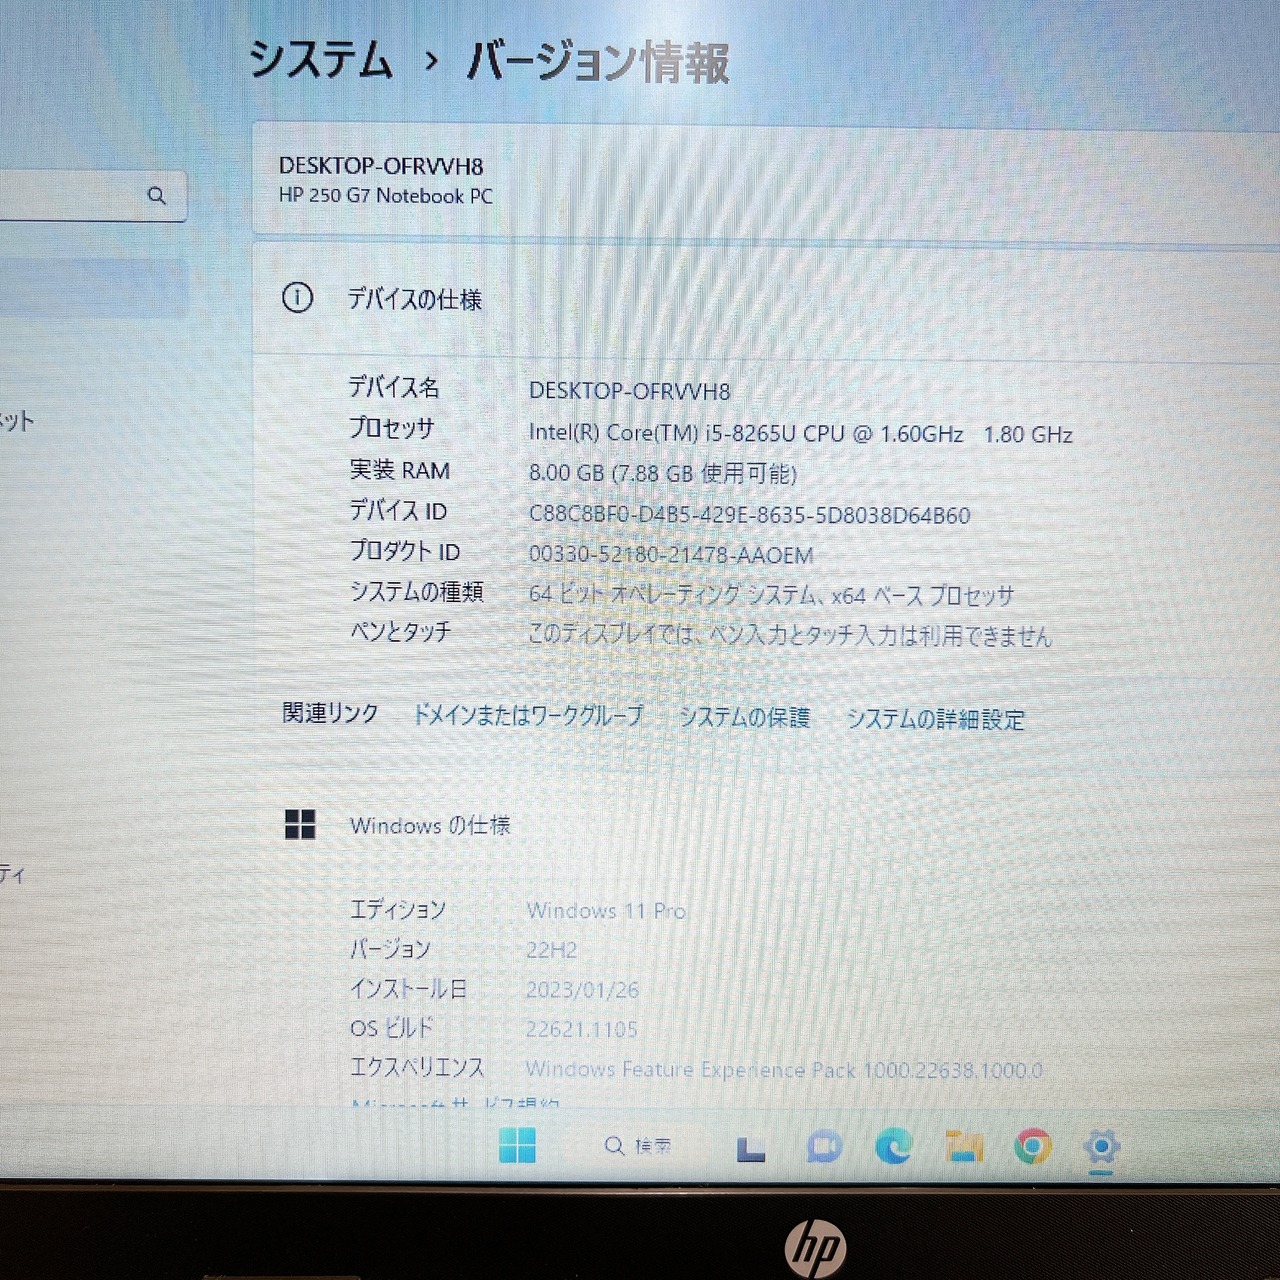Collapse the デバイスの仕様 section header
This screenshot has height=1280, width=1280.
coord(766,298)
